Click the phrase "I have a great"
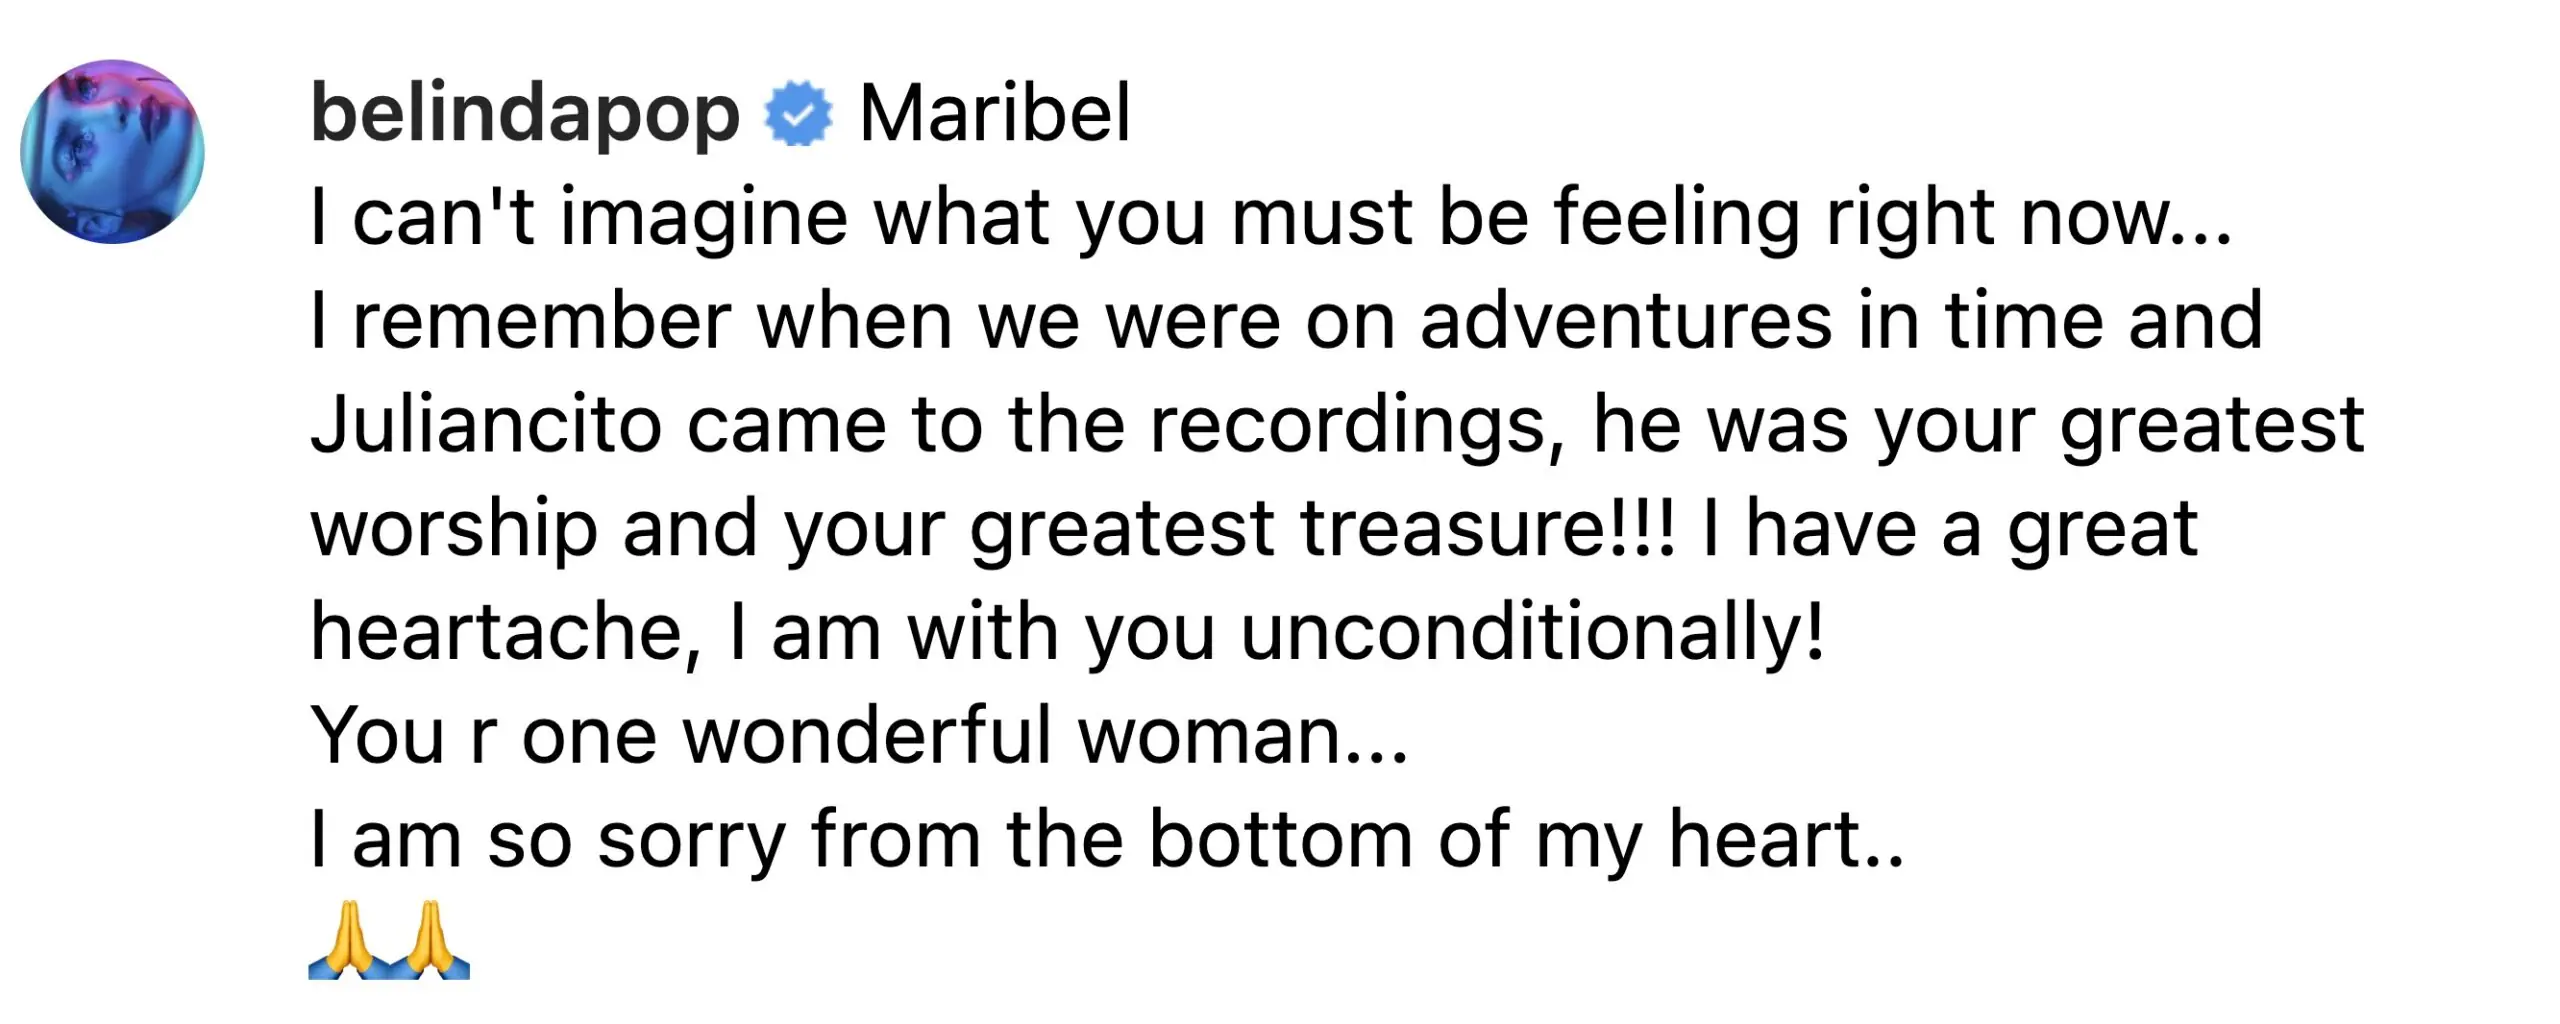The width and height of the screenshot is (2560, 1024). (1950, 529)
